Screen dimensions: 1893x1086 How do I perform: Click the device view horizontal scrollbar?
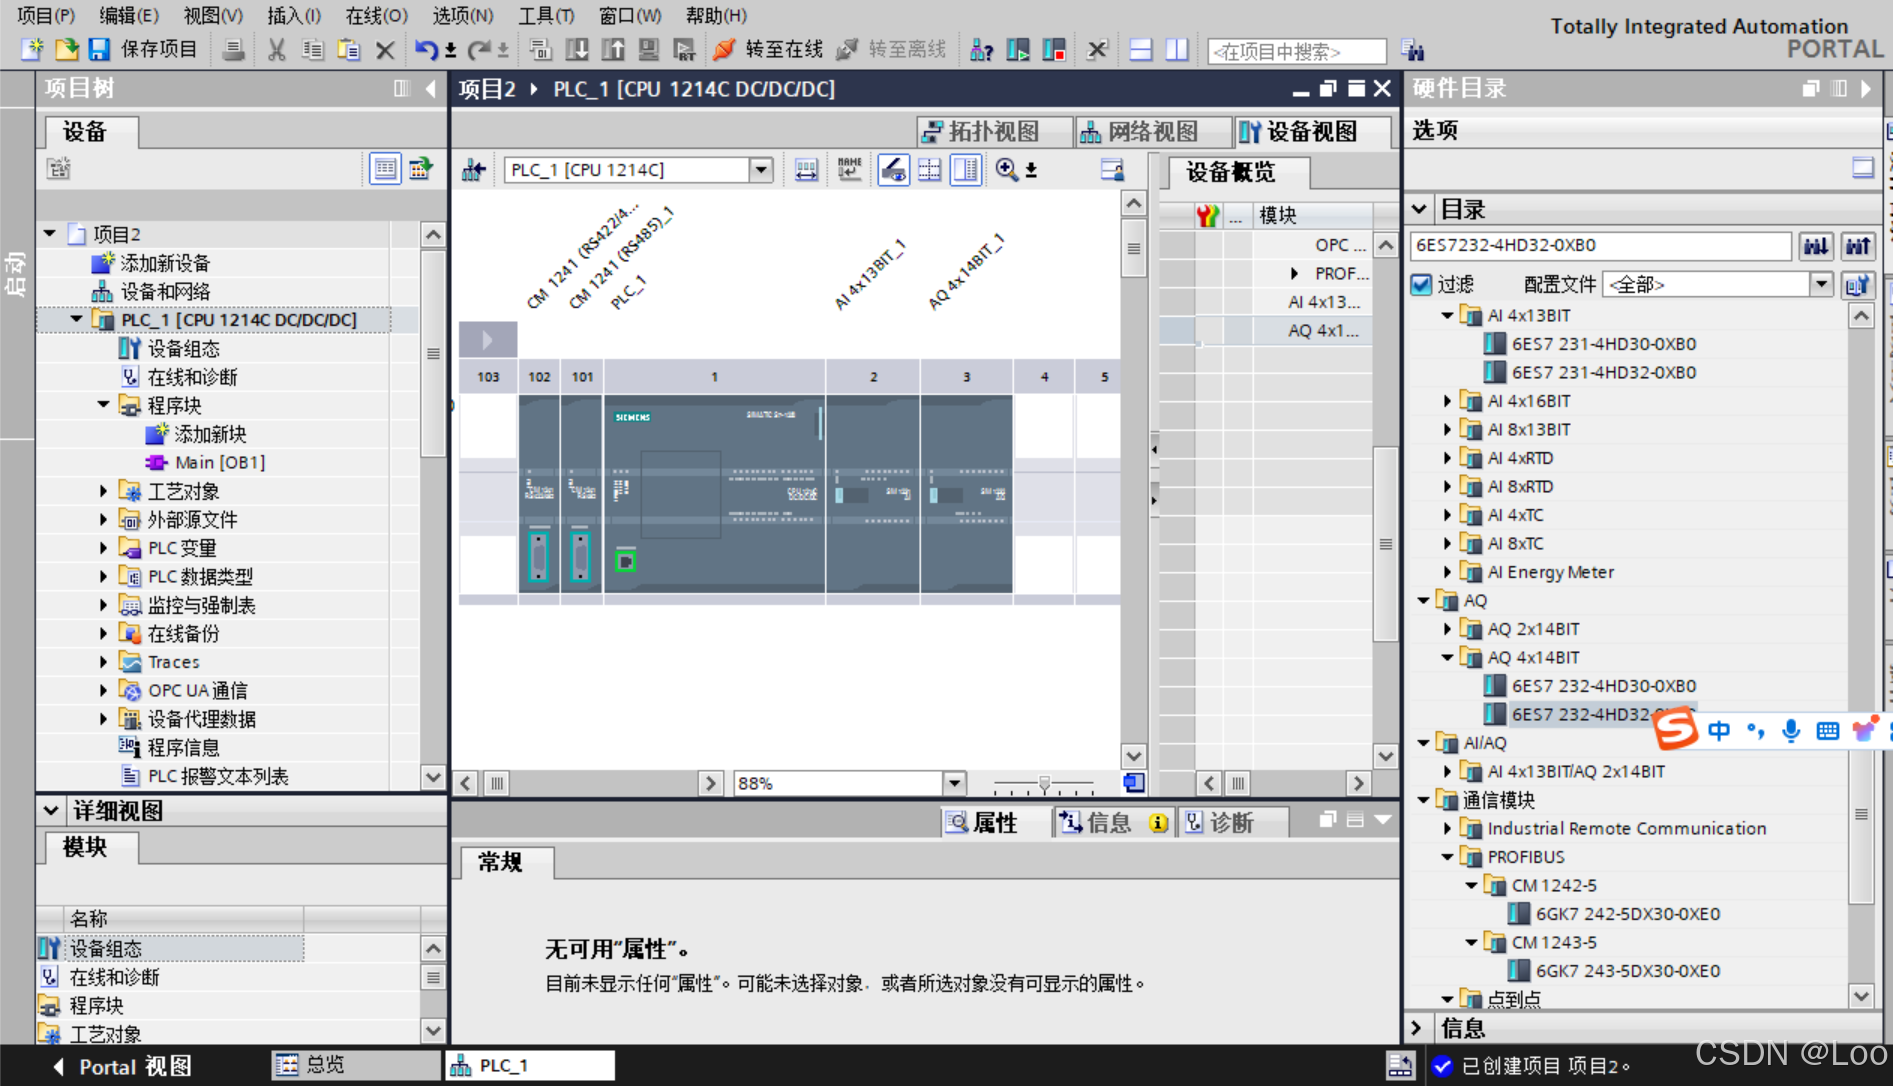click(589, 783)
